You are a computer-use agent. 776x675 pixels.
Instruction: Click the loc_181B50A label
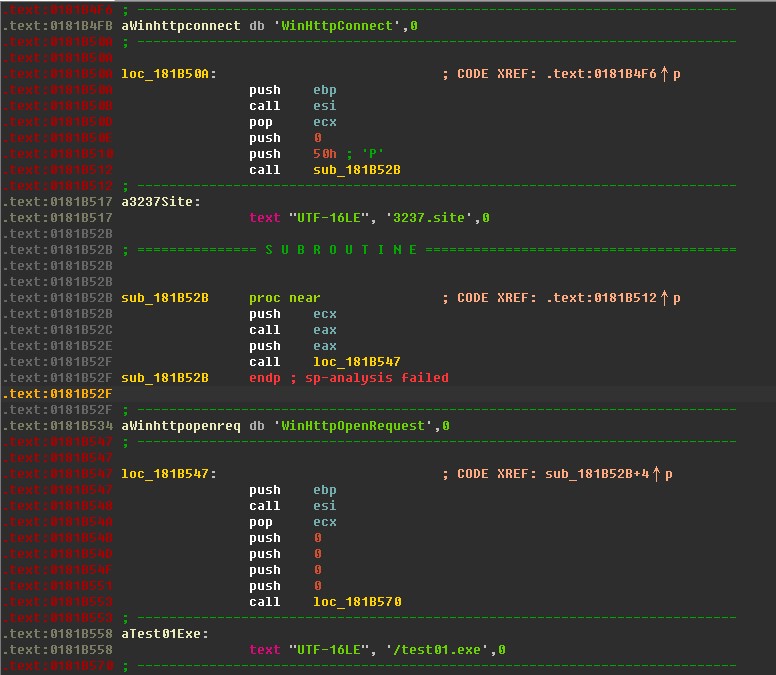168,74
